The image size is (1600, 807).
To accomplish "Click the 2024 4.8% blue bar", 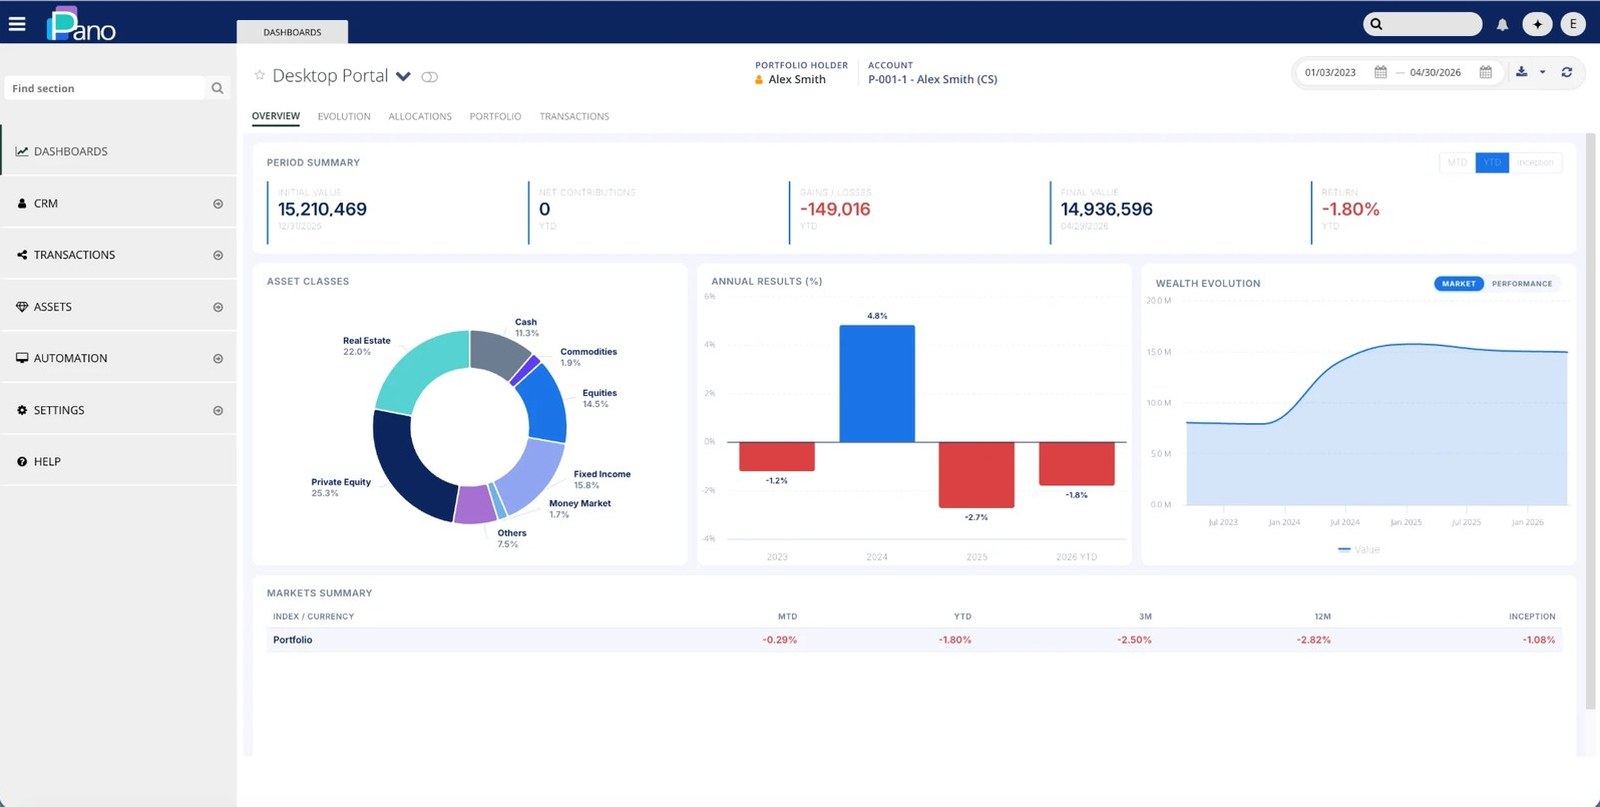I will (x=877, y=383).
